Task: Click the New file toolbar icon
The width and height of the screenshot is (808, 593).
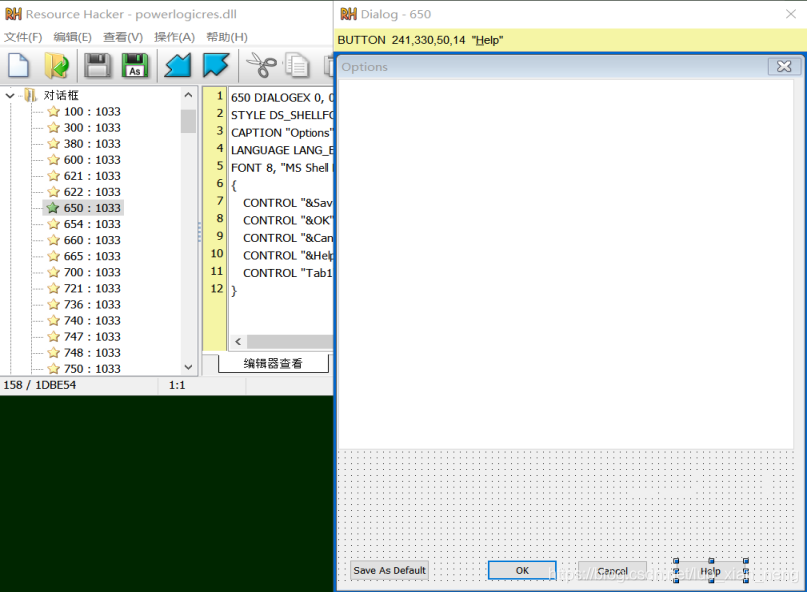Action: coord(19,65)
